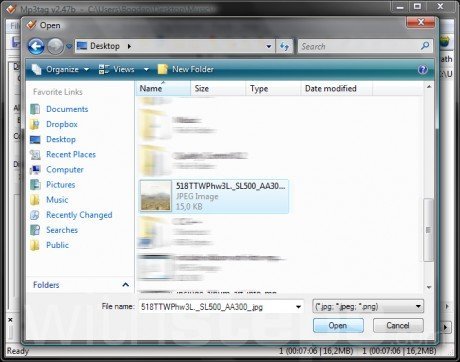Click the Public folder icon
This screenshot has height=362, width=460.
pos(35,245)
